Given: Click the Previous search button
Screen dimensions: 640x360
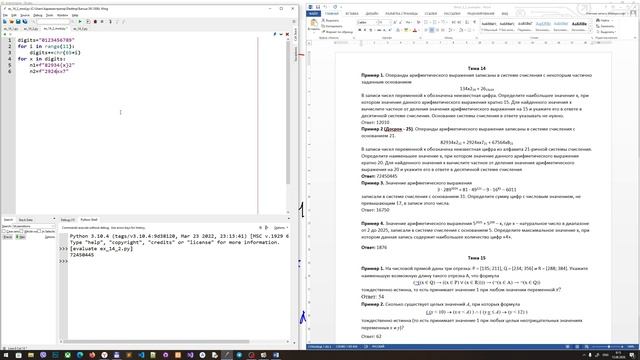Looking at the screenshot, I should (x=7, y=237).
